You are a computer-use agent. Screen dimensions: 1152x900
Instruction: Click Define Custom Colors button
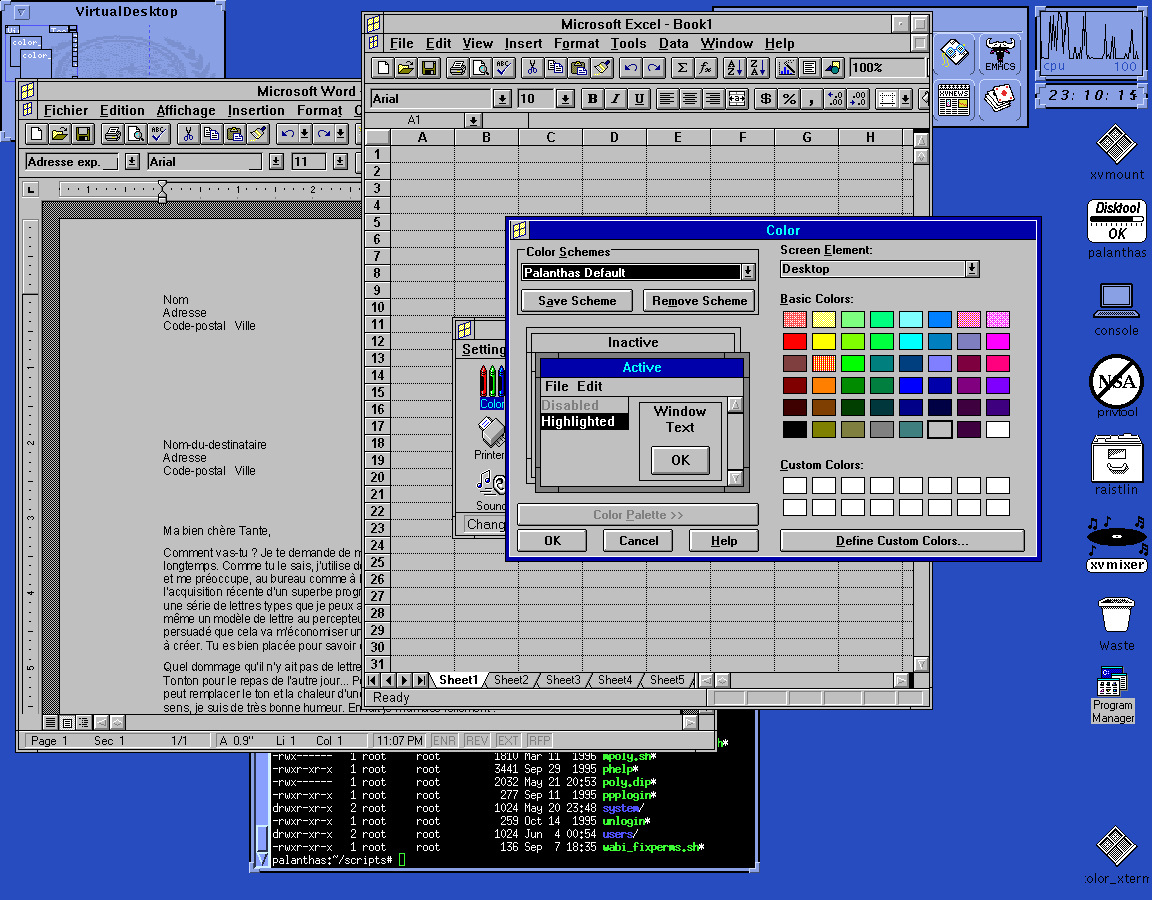[902, 541]
